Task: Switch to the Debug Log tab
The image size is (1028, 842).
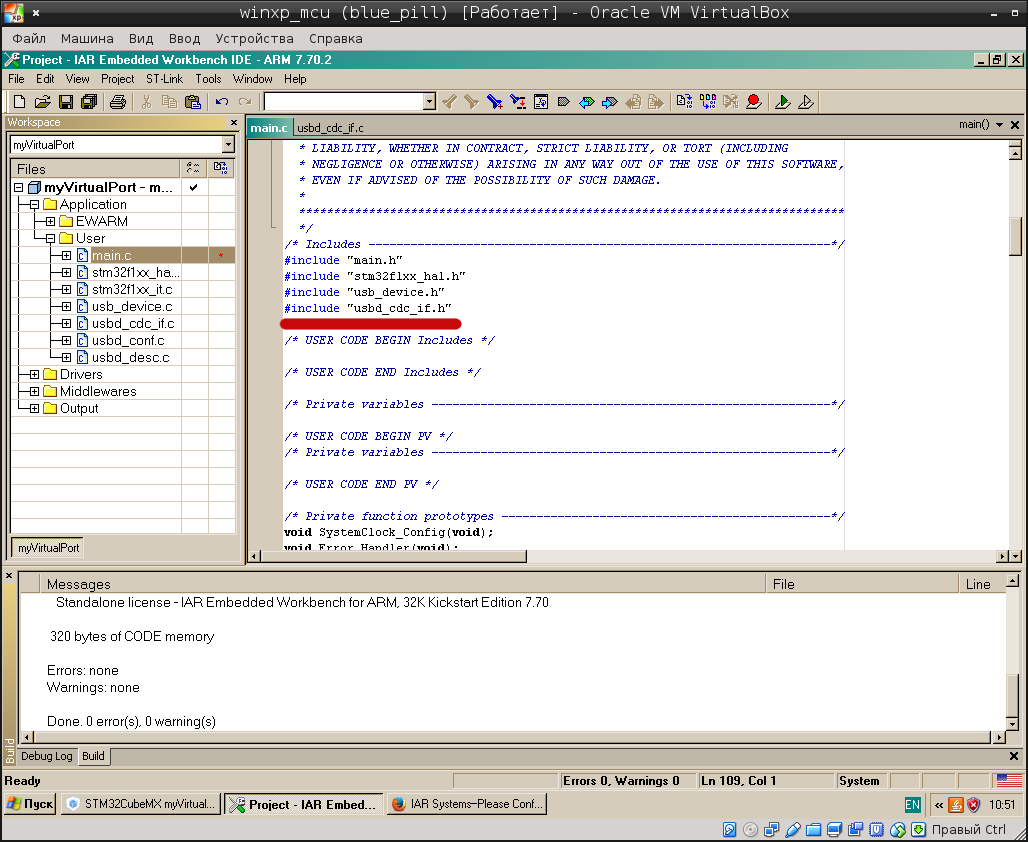Action: point(47,756)
